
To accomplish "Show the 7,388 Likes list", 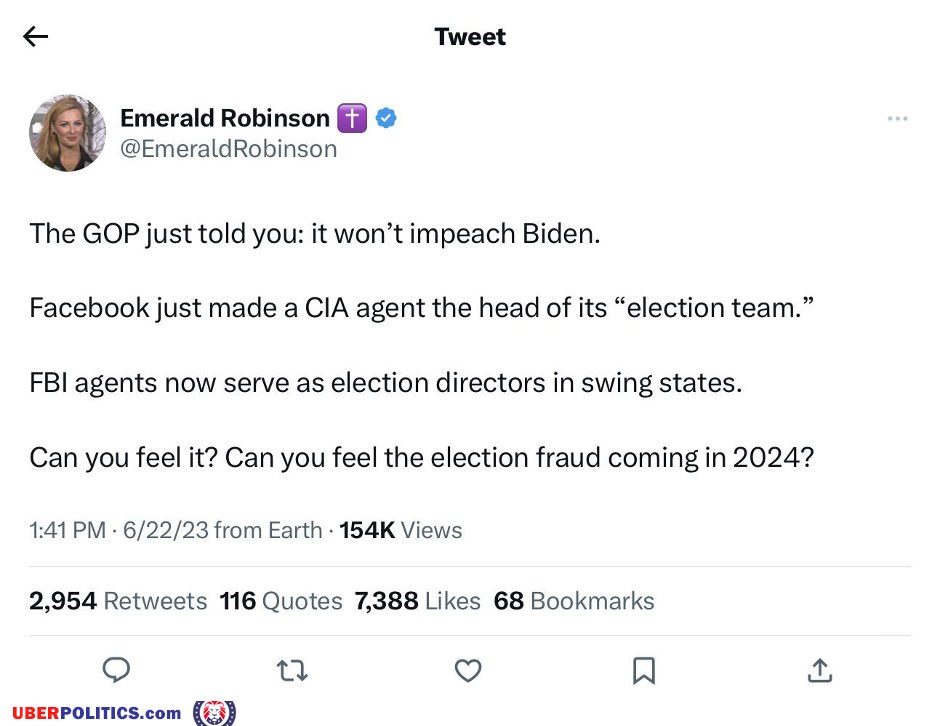I will tap(417, 601).
